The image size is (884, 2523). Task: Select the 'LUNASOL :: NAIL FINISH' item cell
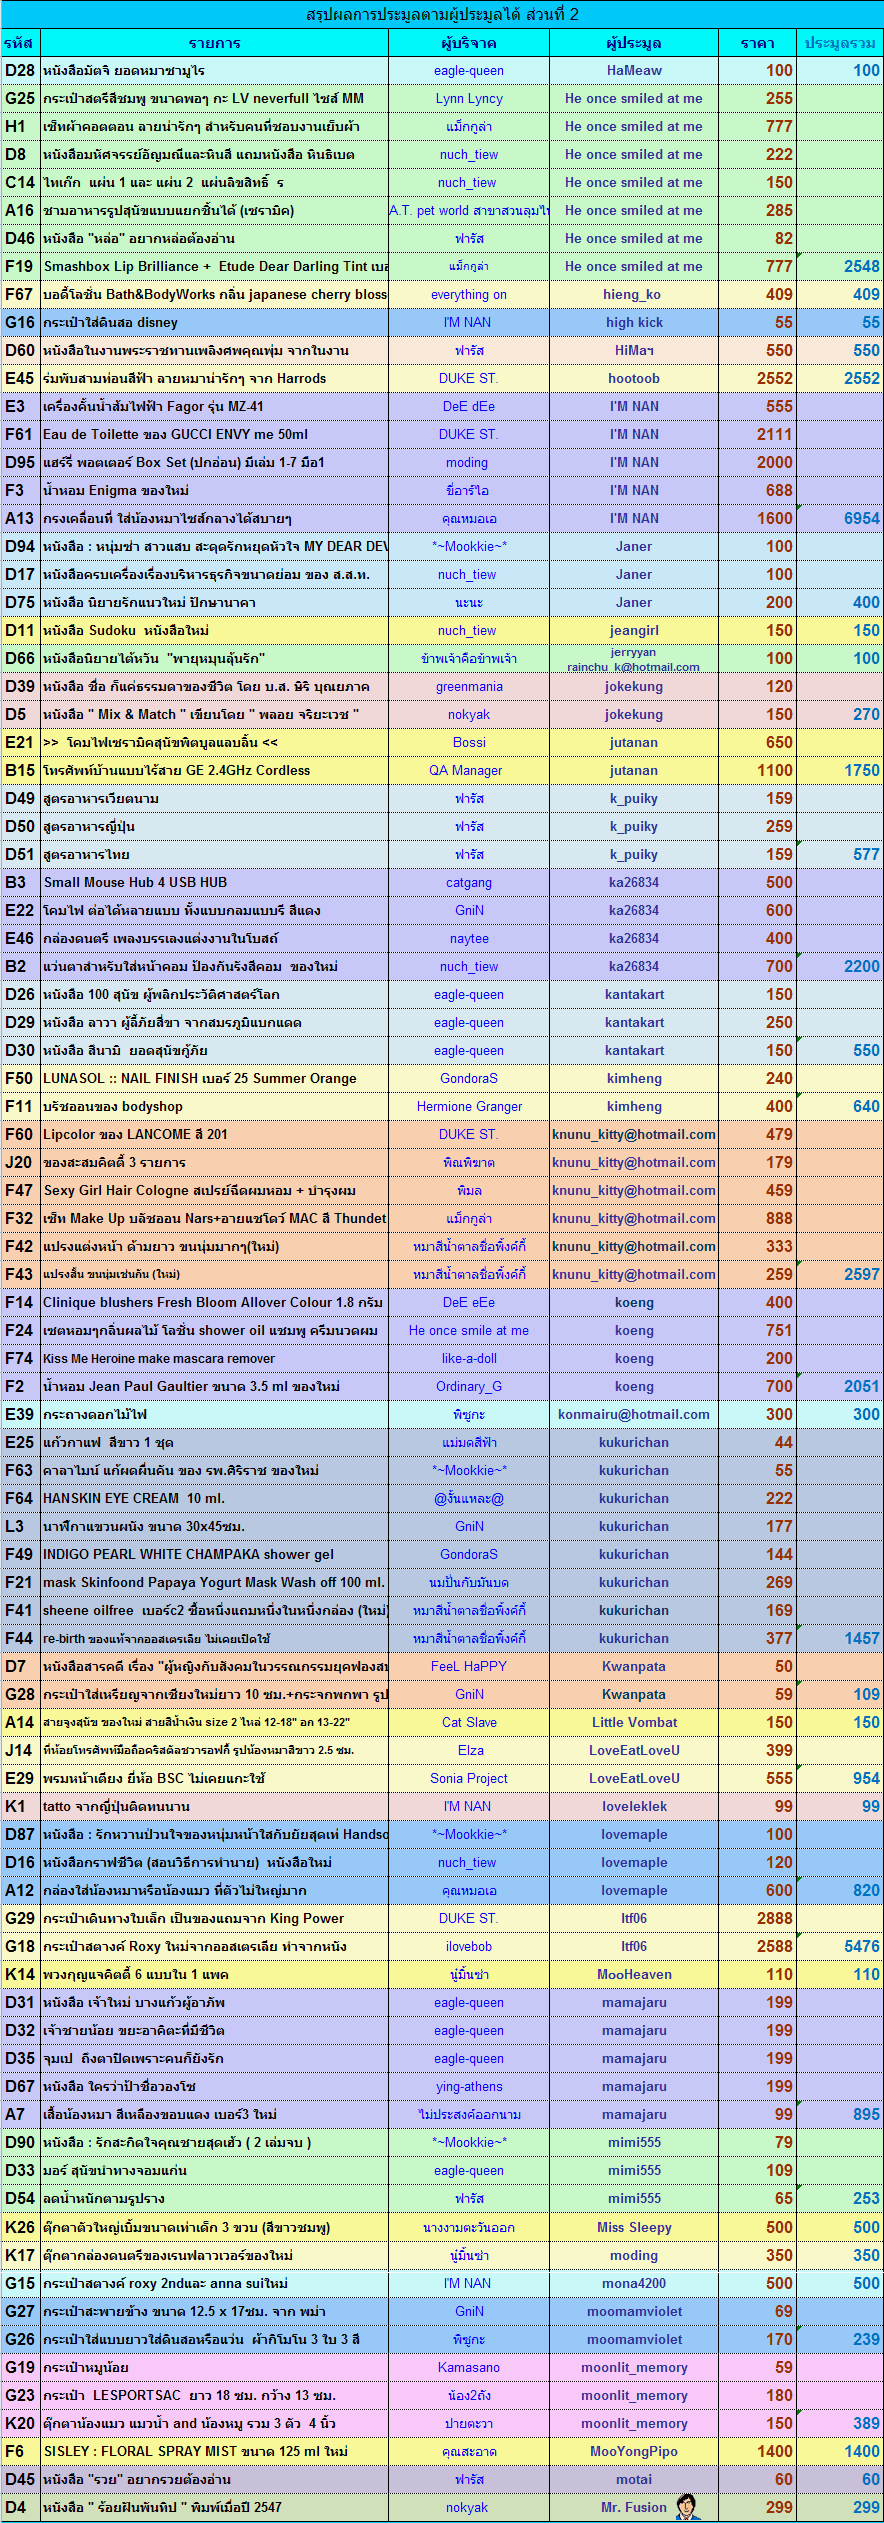(214, 1079)
